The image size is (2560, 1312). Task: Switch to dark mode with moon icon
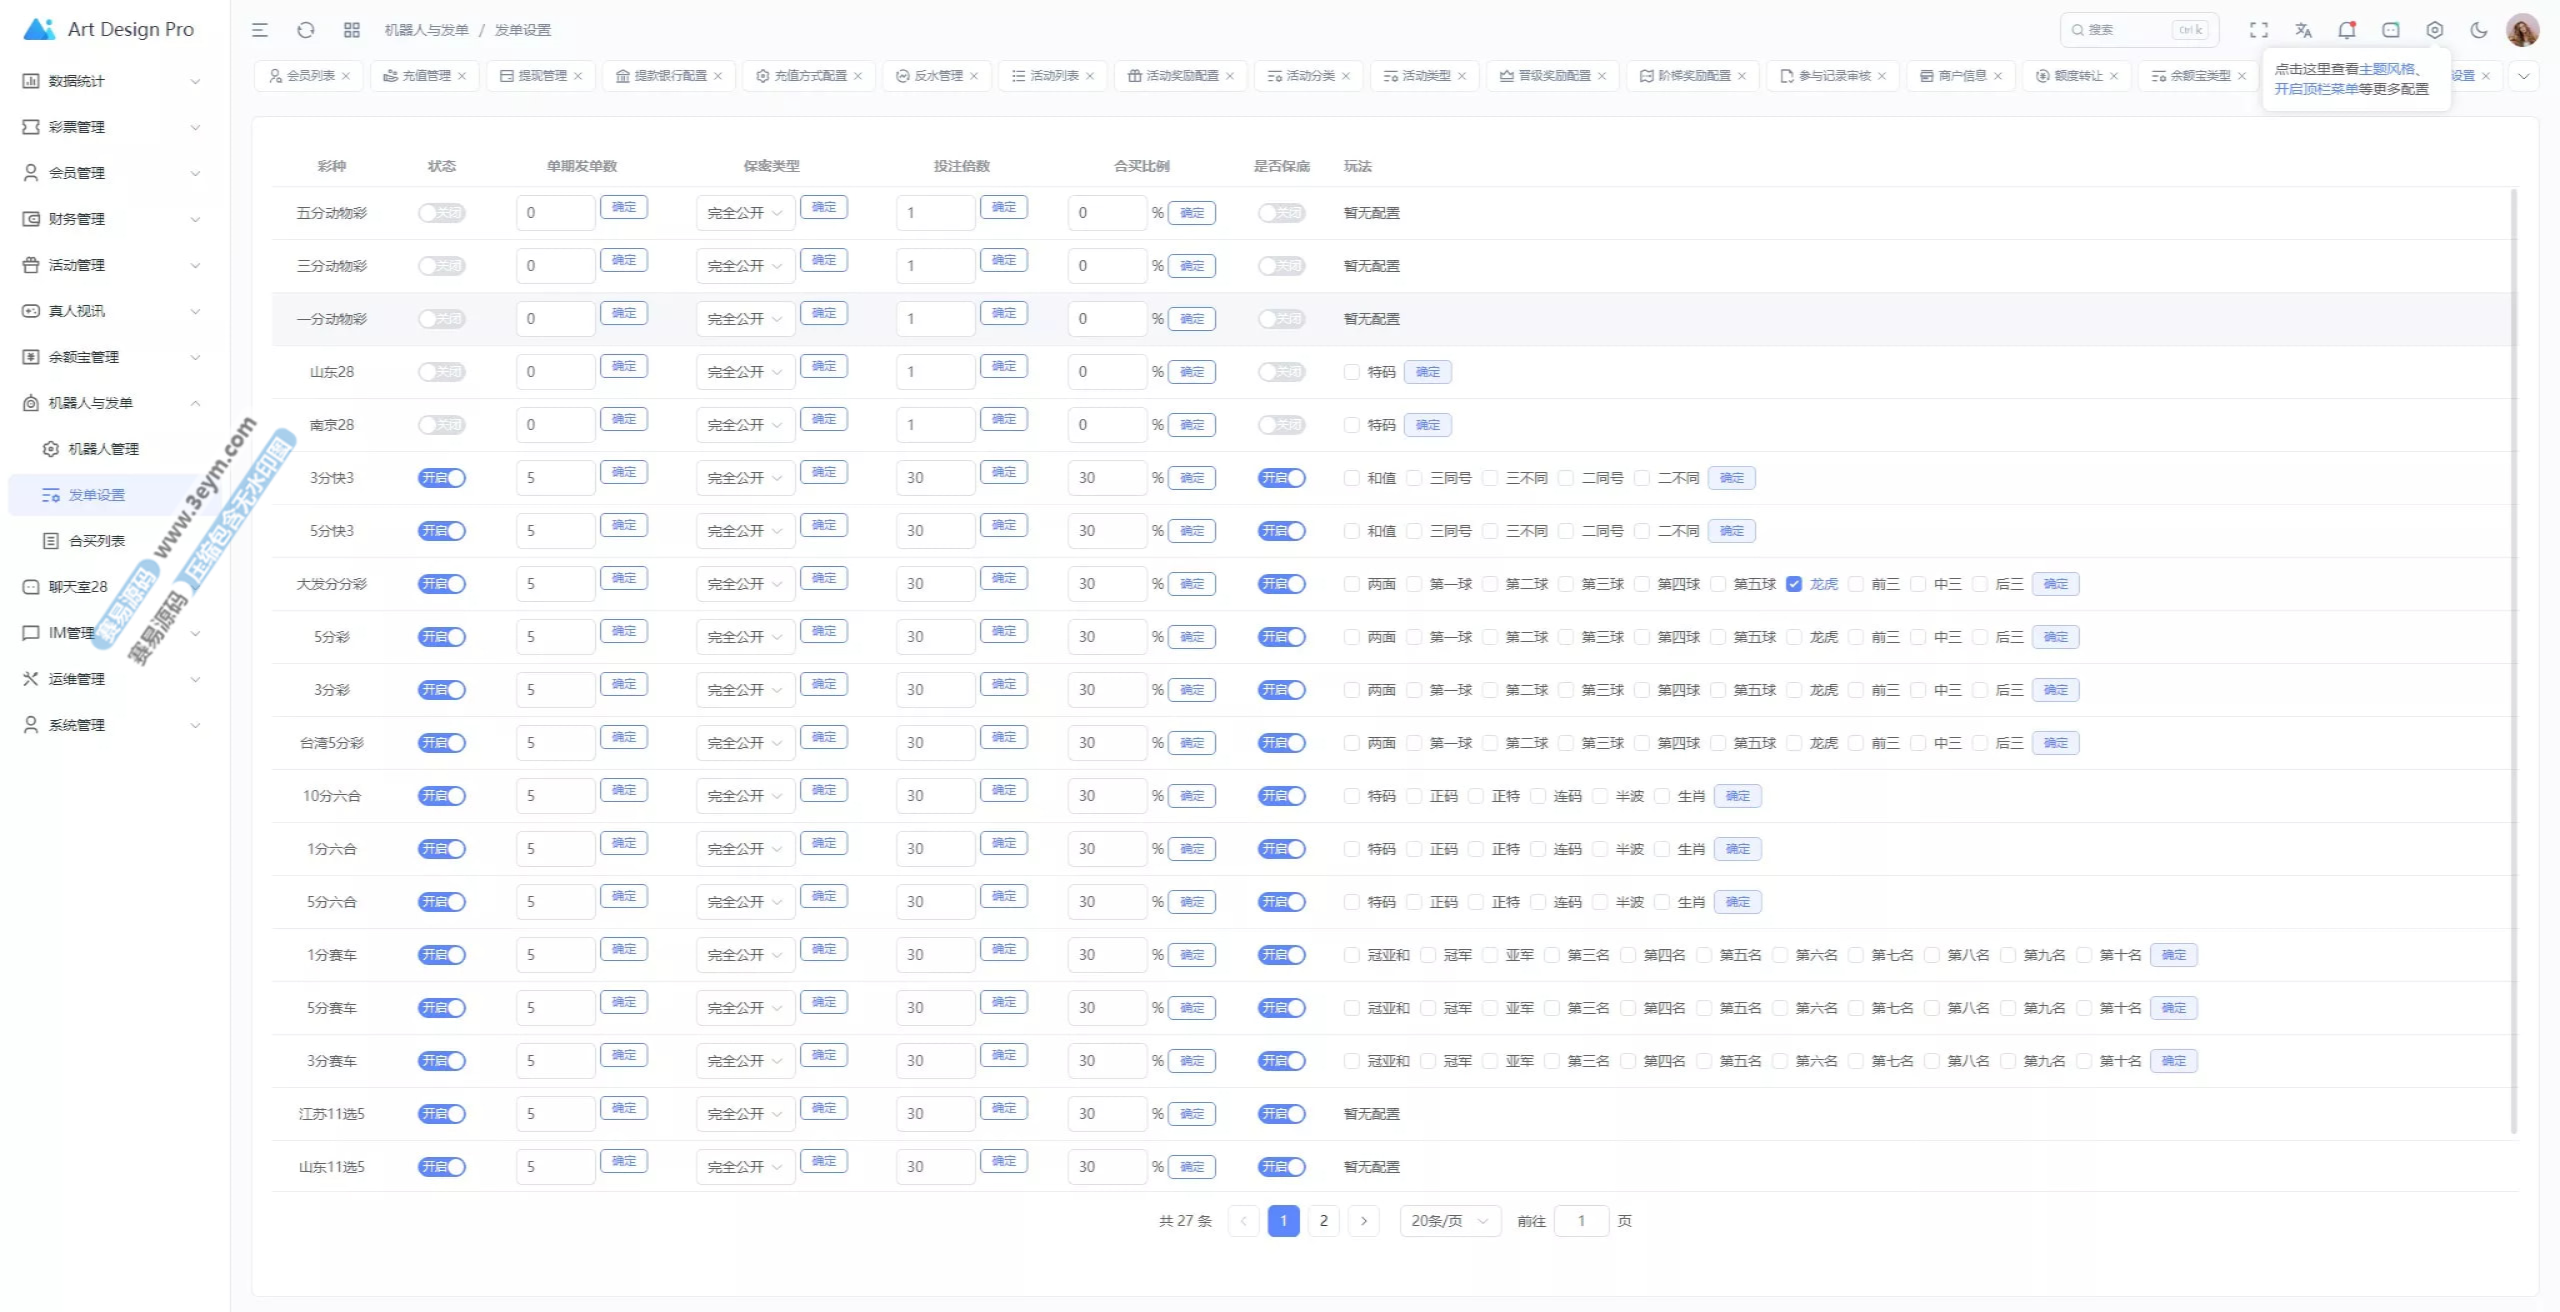click(2479, 30)
